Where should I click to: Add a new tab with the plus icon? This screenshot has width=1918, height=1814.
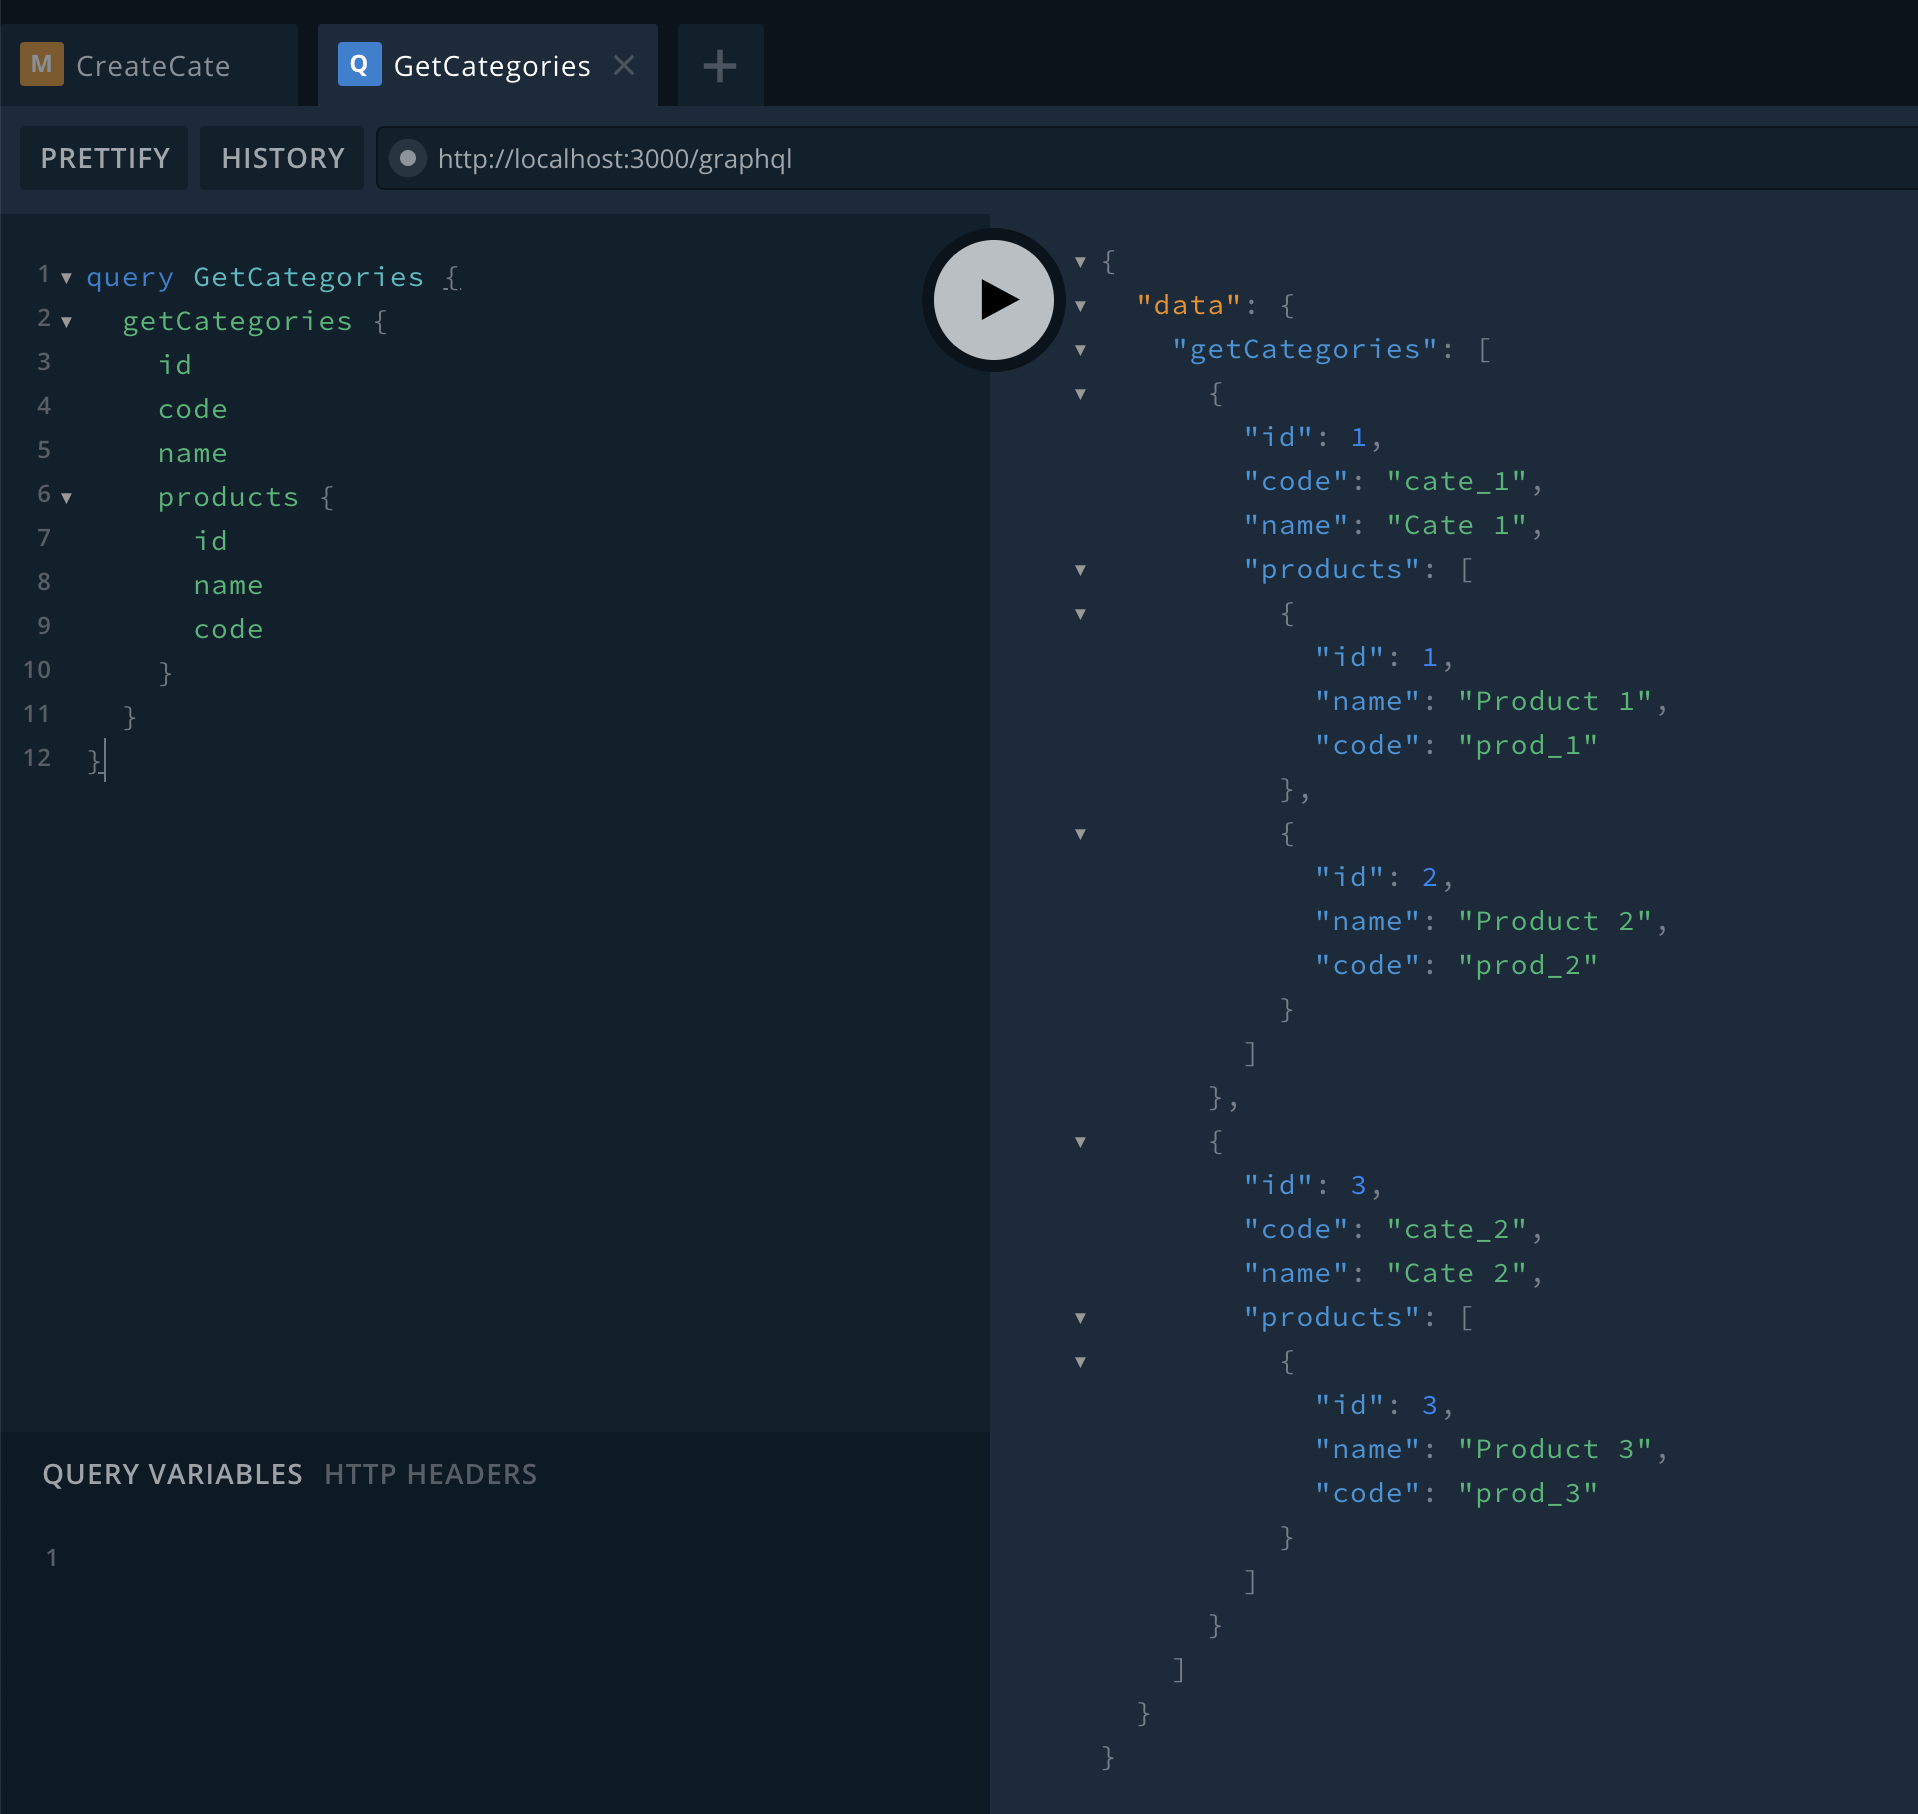click(x=720, y=66)
